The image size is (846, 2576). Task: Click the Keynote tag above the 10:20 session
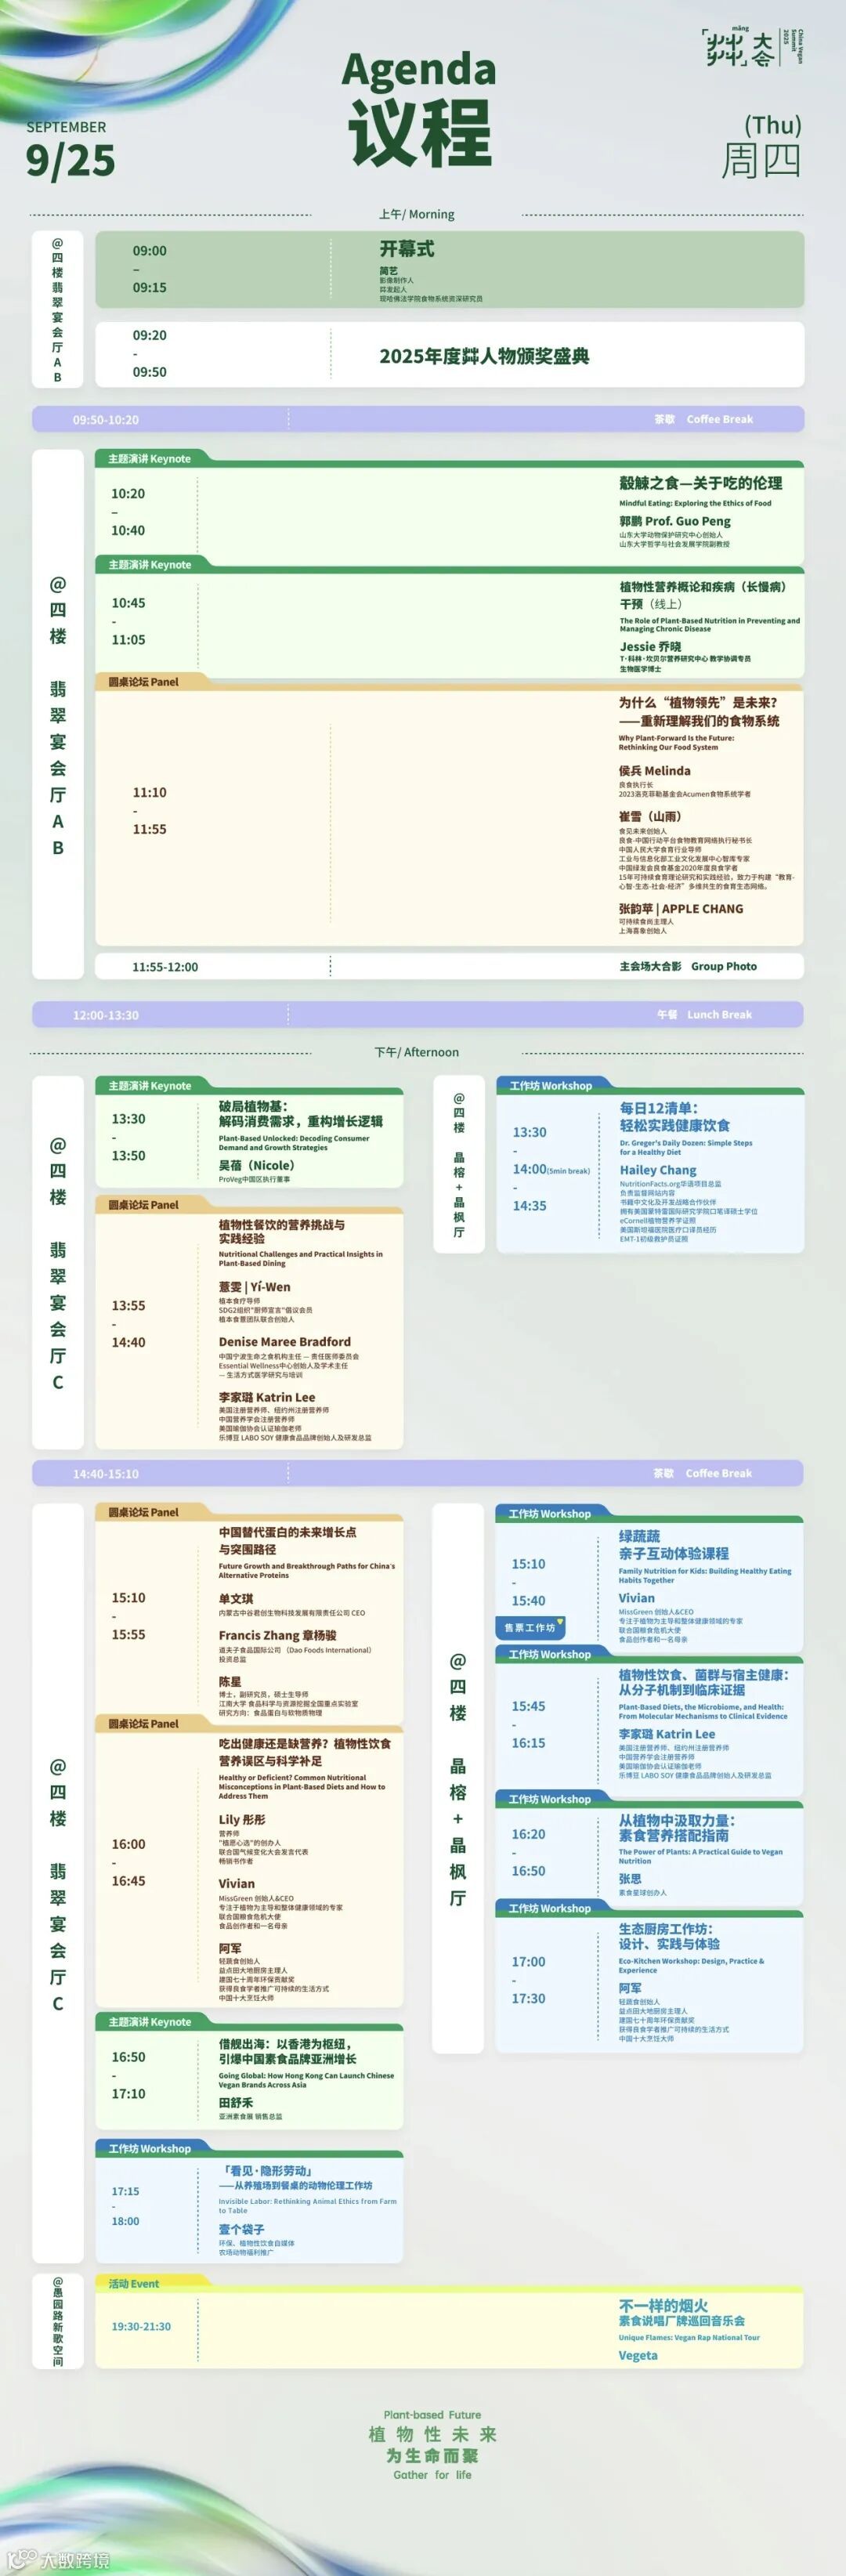tap(149, 459)
